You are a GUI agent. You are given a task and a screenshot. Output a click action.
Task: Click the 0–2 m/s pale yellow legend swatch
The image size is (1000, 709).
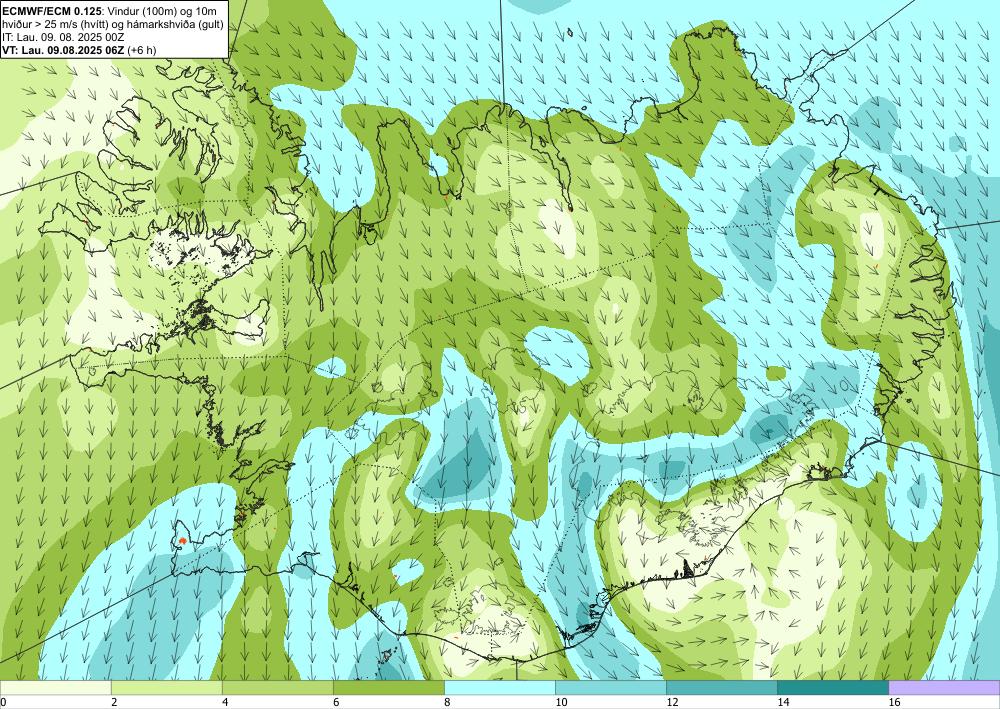point(55,688)
